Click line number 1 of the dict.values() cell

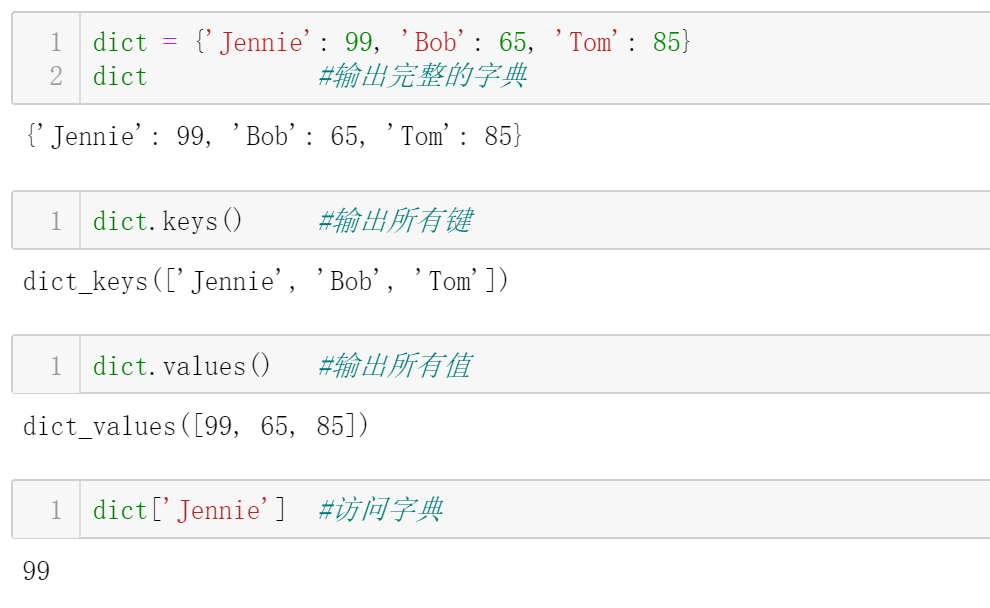point(56,366)
